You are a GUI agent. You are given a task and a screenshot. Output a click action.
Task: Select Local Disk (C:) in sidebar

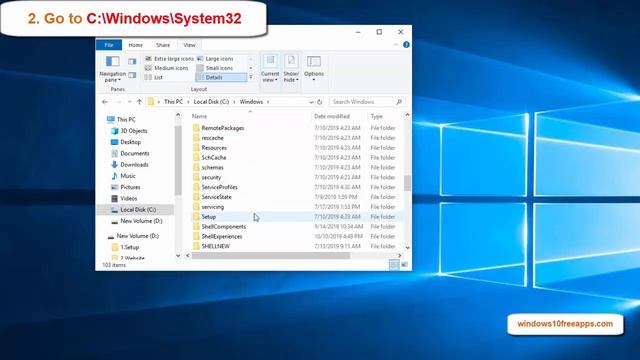click(x=135, y=209)
